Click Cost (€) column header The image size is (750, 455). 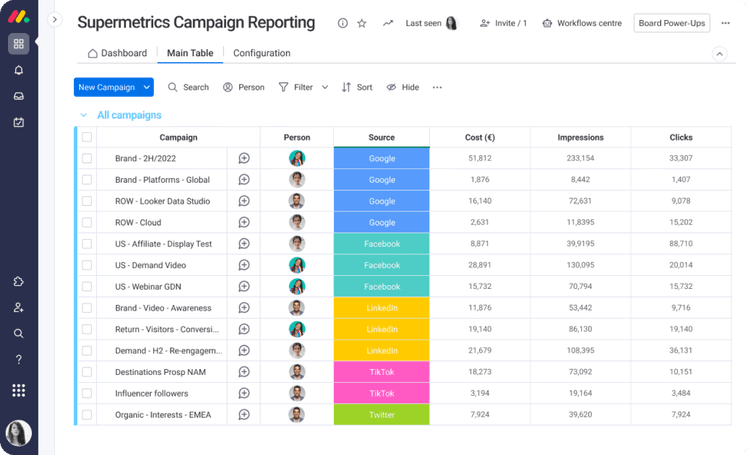pos(480,137)
